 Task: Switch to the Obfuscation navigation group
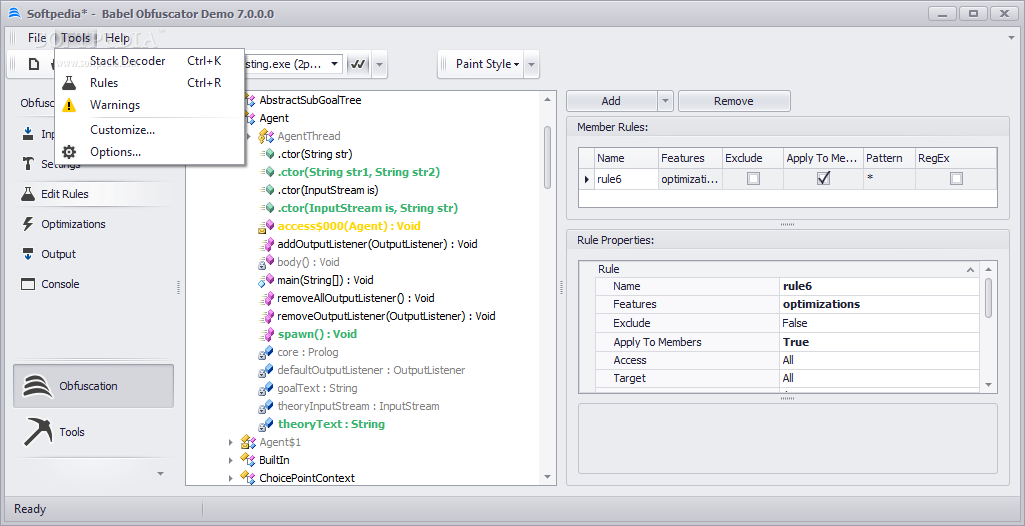pyautogui.click(x=93, y=386)
